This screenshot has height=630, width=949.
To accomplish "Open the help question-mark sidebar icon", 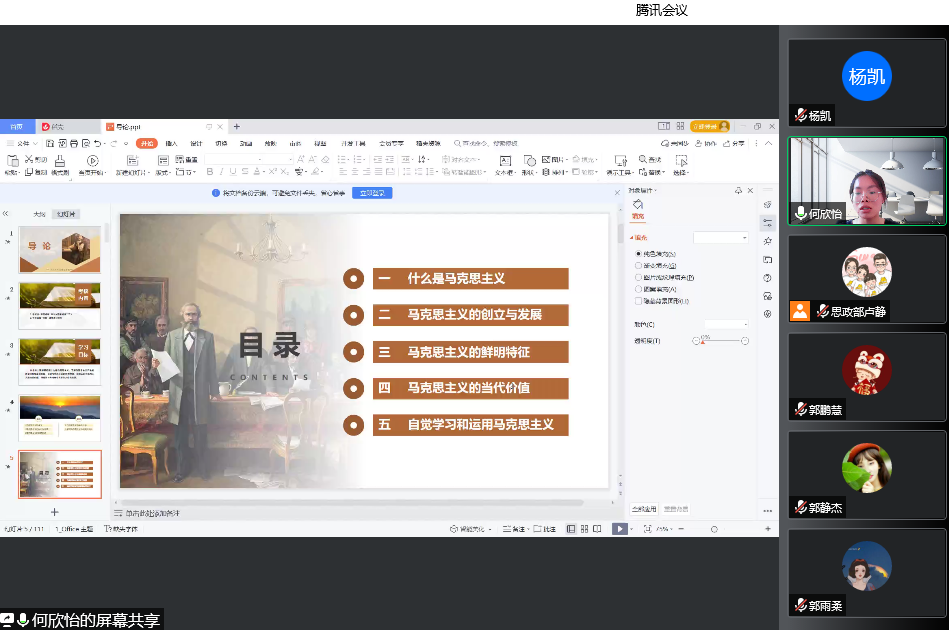I will pos(767,278).
